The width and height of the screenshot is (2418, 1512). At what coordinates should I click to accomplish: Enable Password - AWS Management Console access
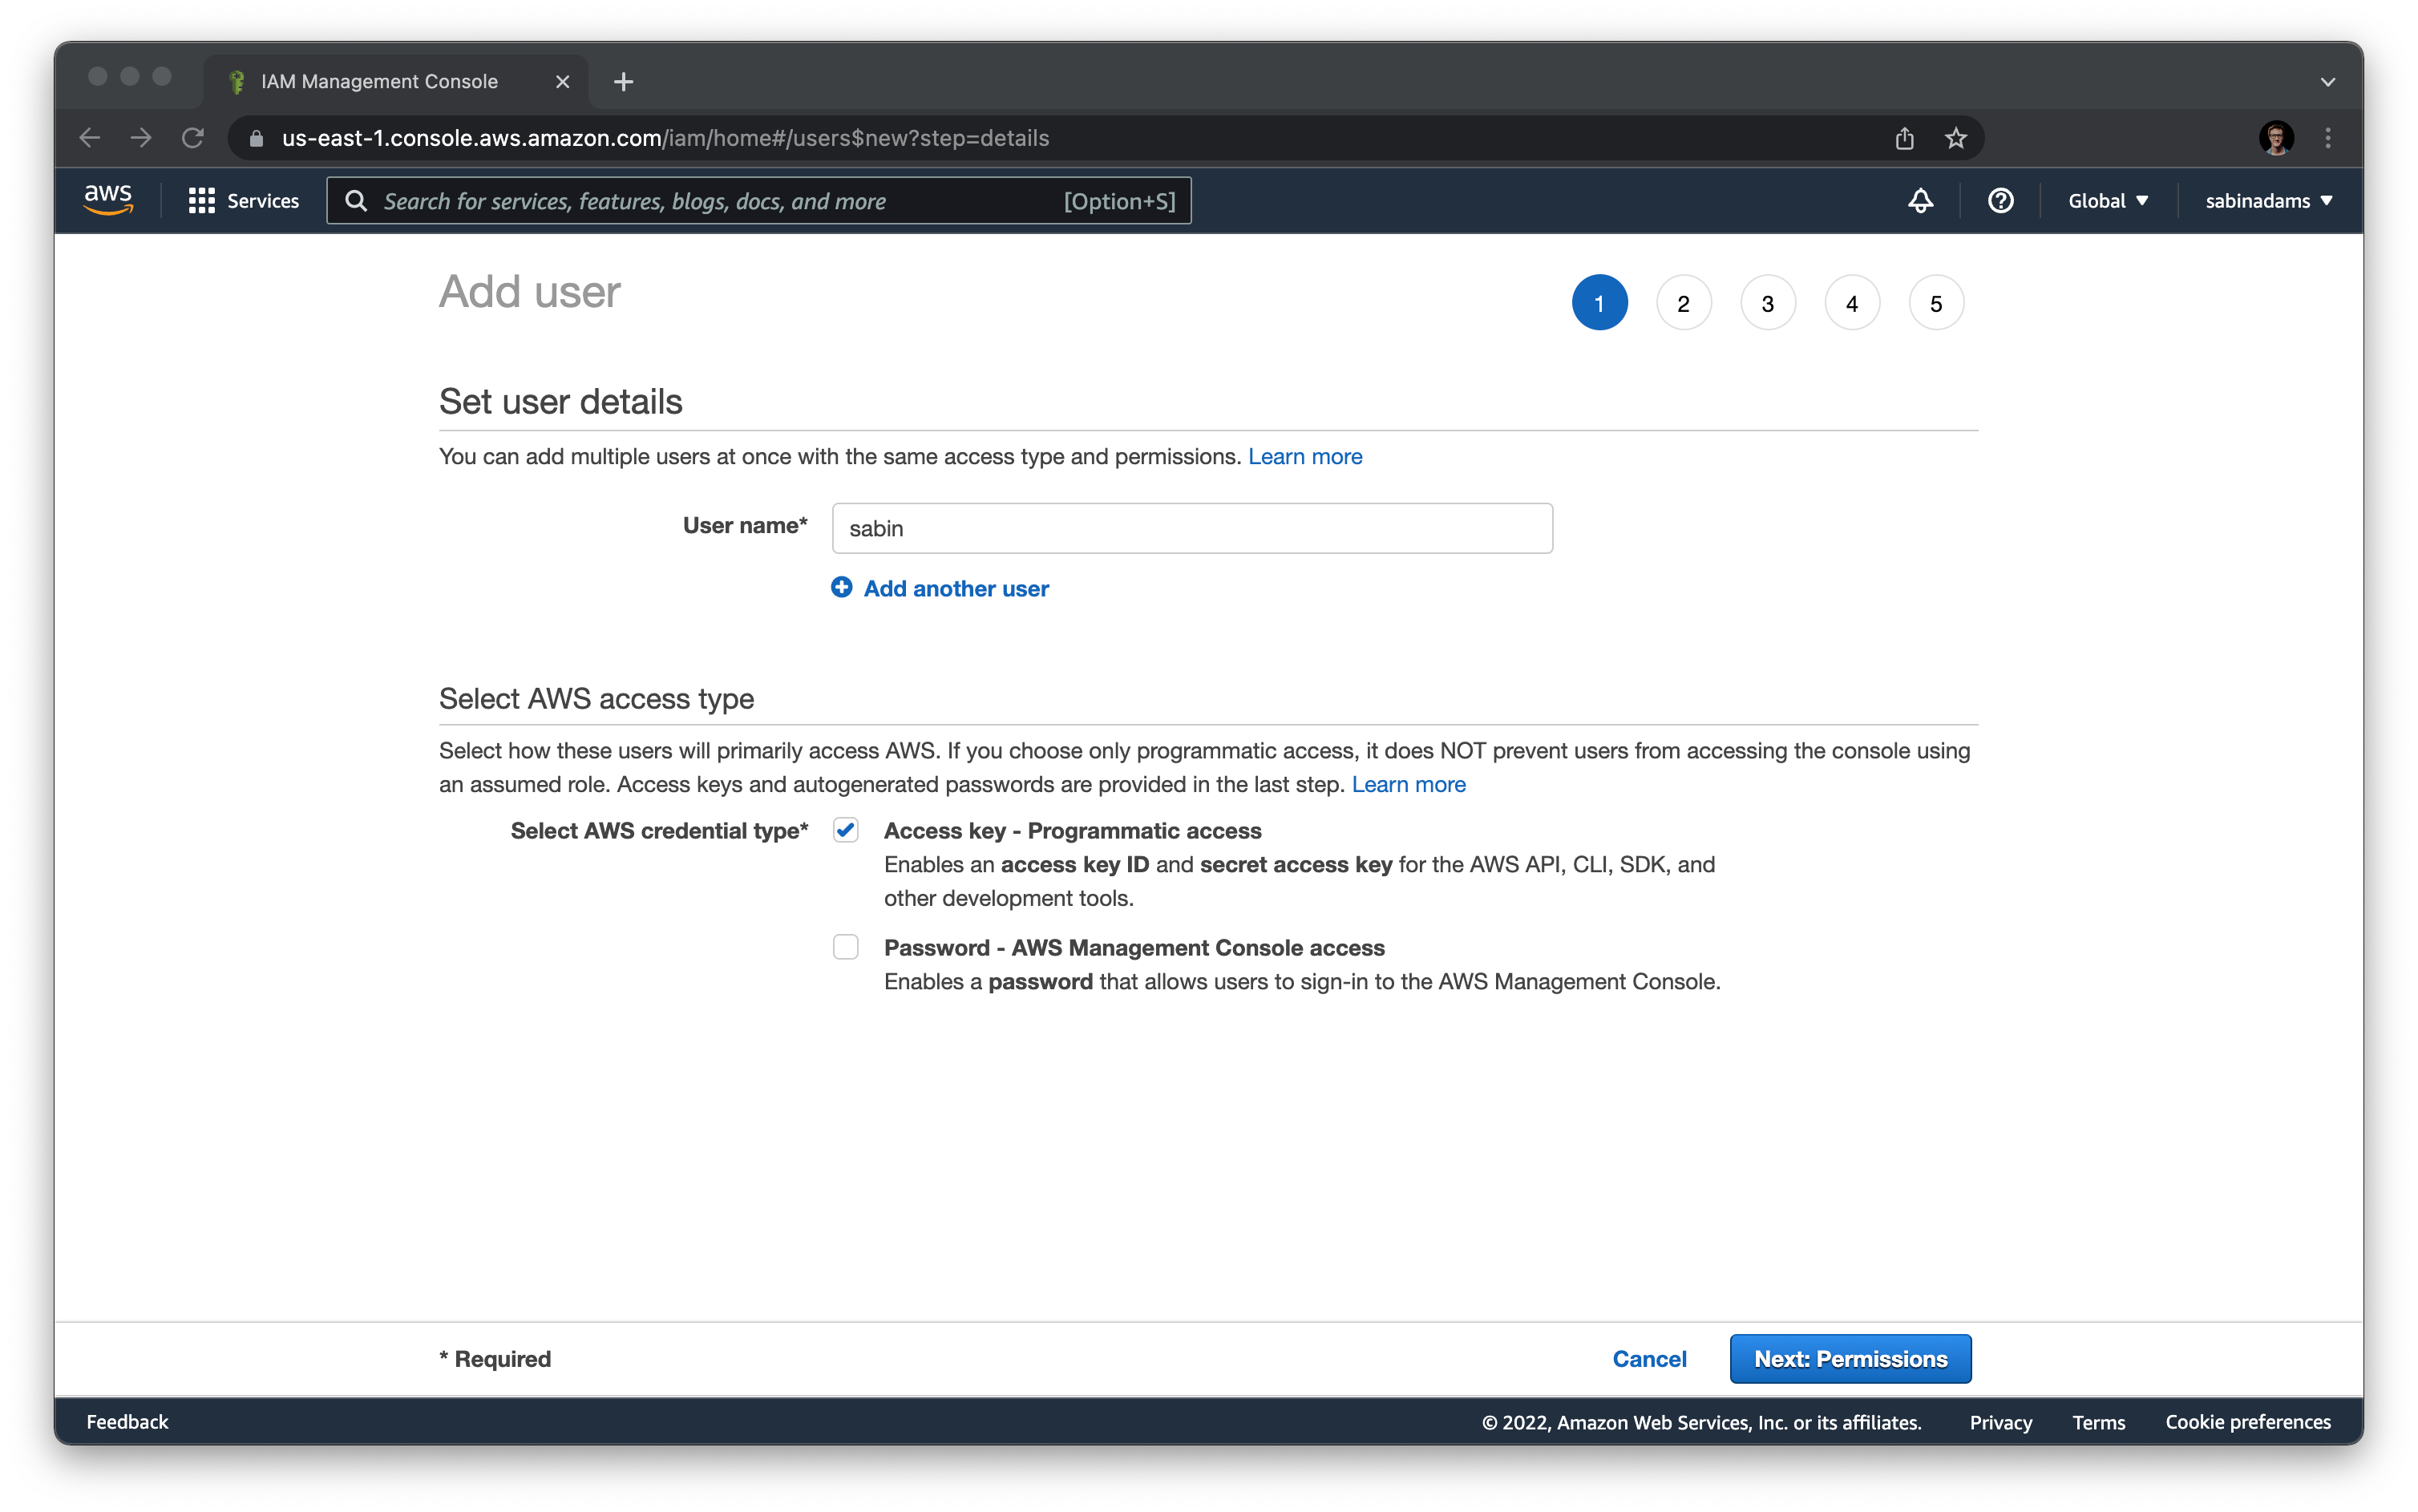tap(846, 947)
